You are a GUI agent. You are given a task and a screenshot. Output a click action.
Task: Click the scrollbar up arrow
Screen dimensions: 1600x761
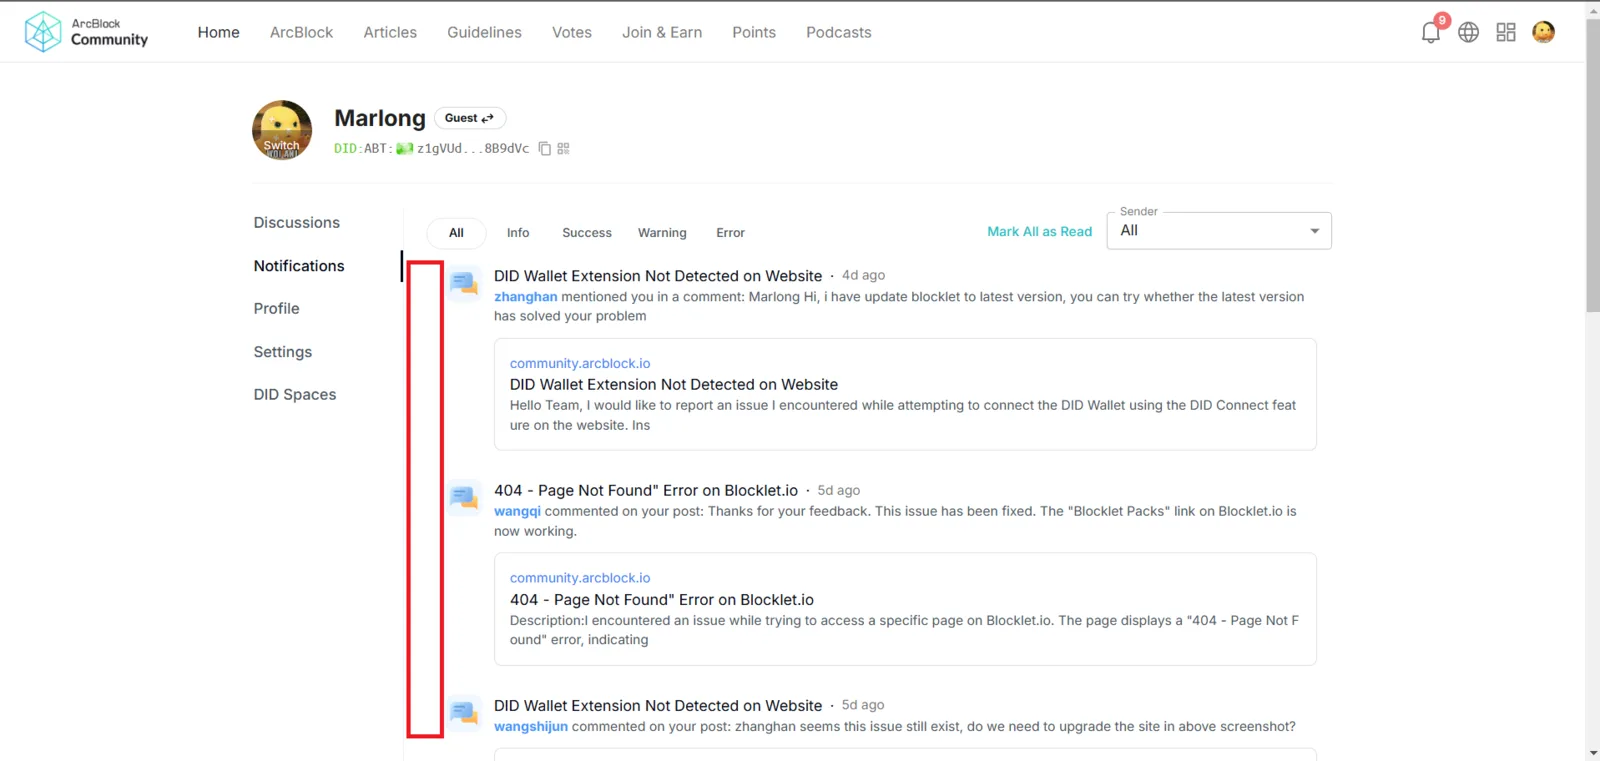[1593, 9]
